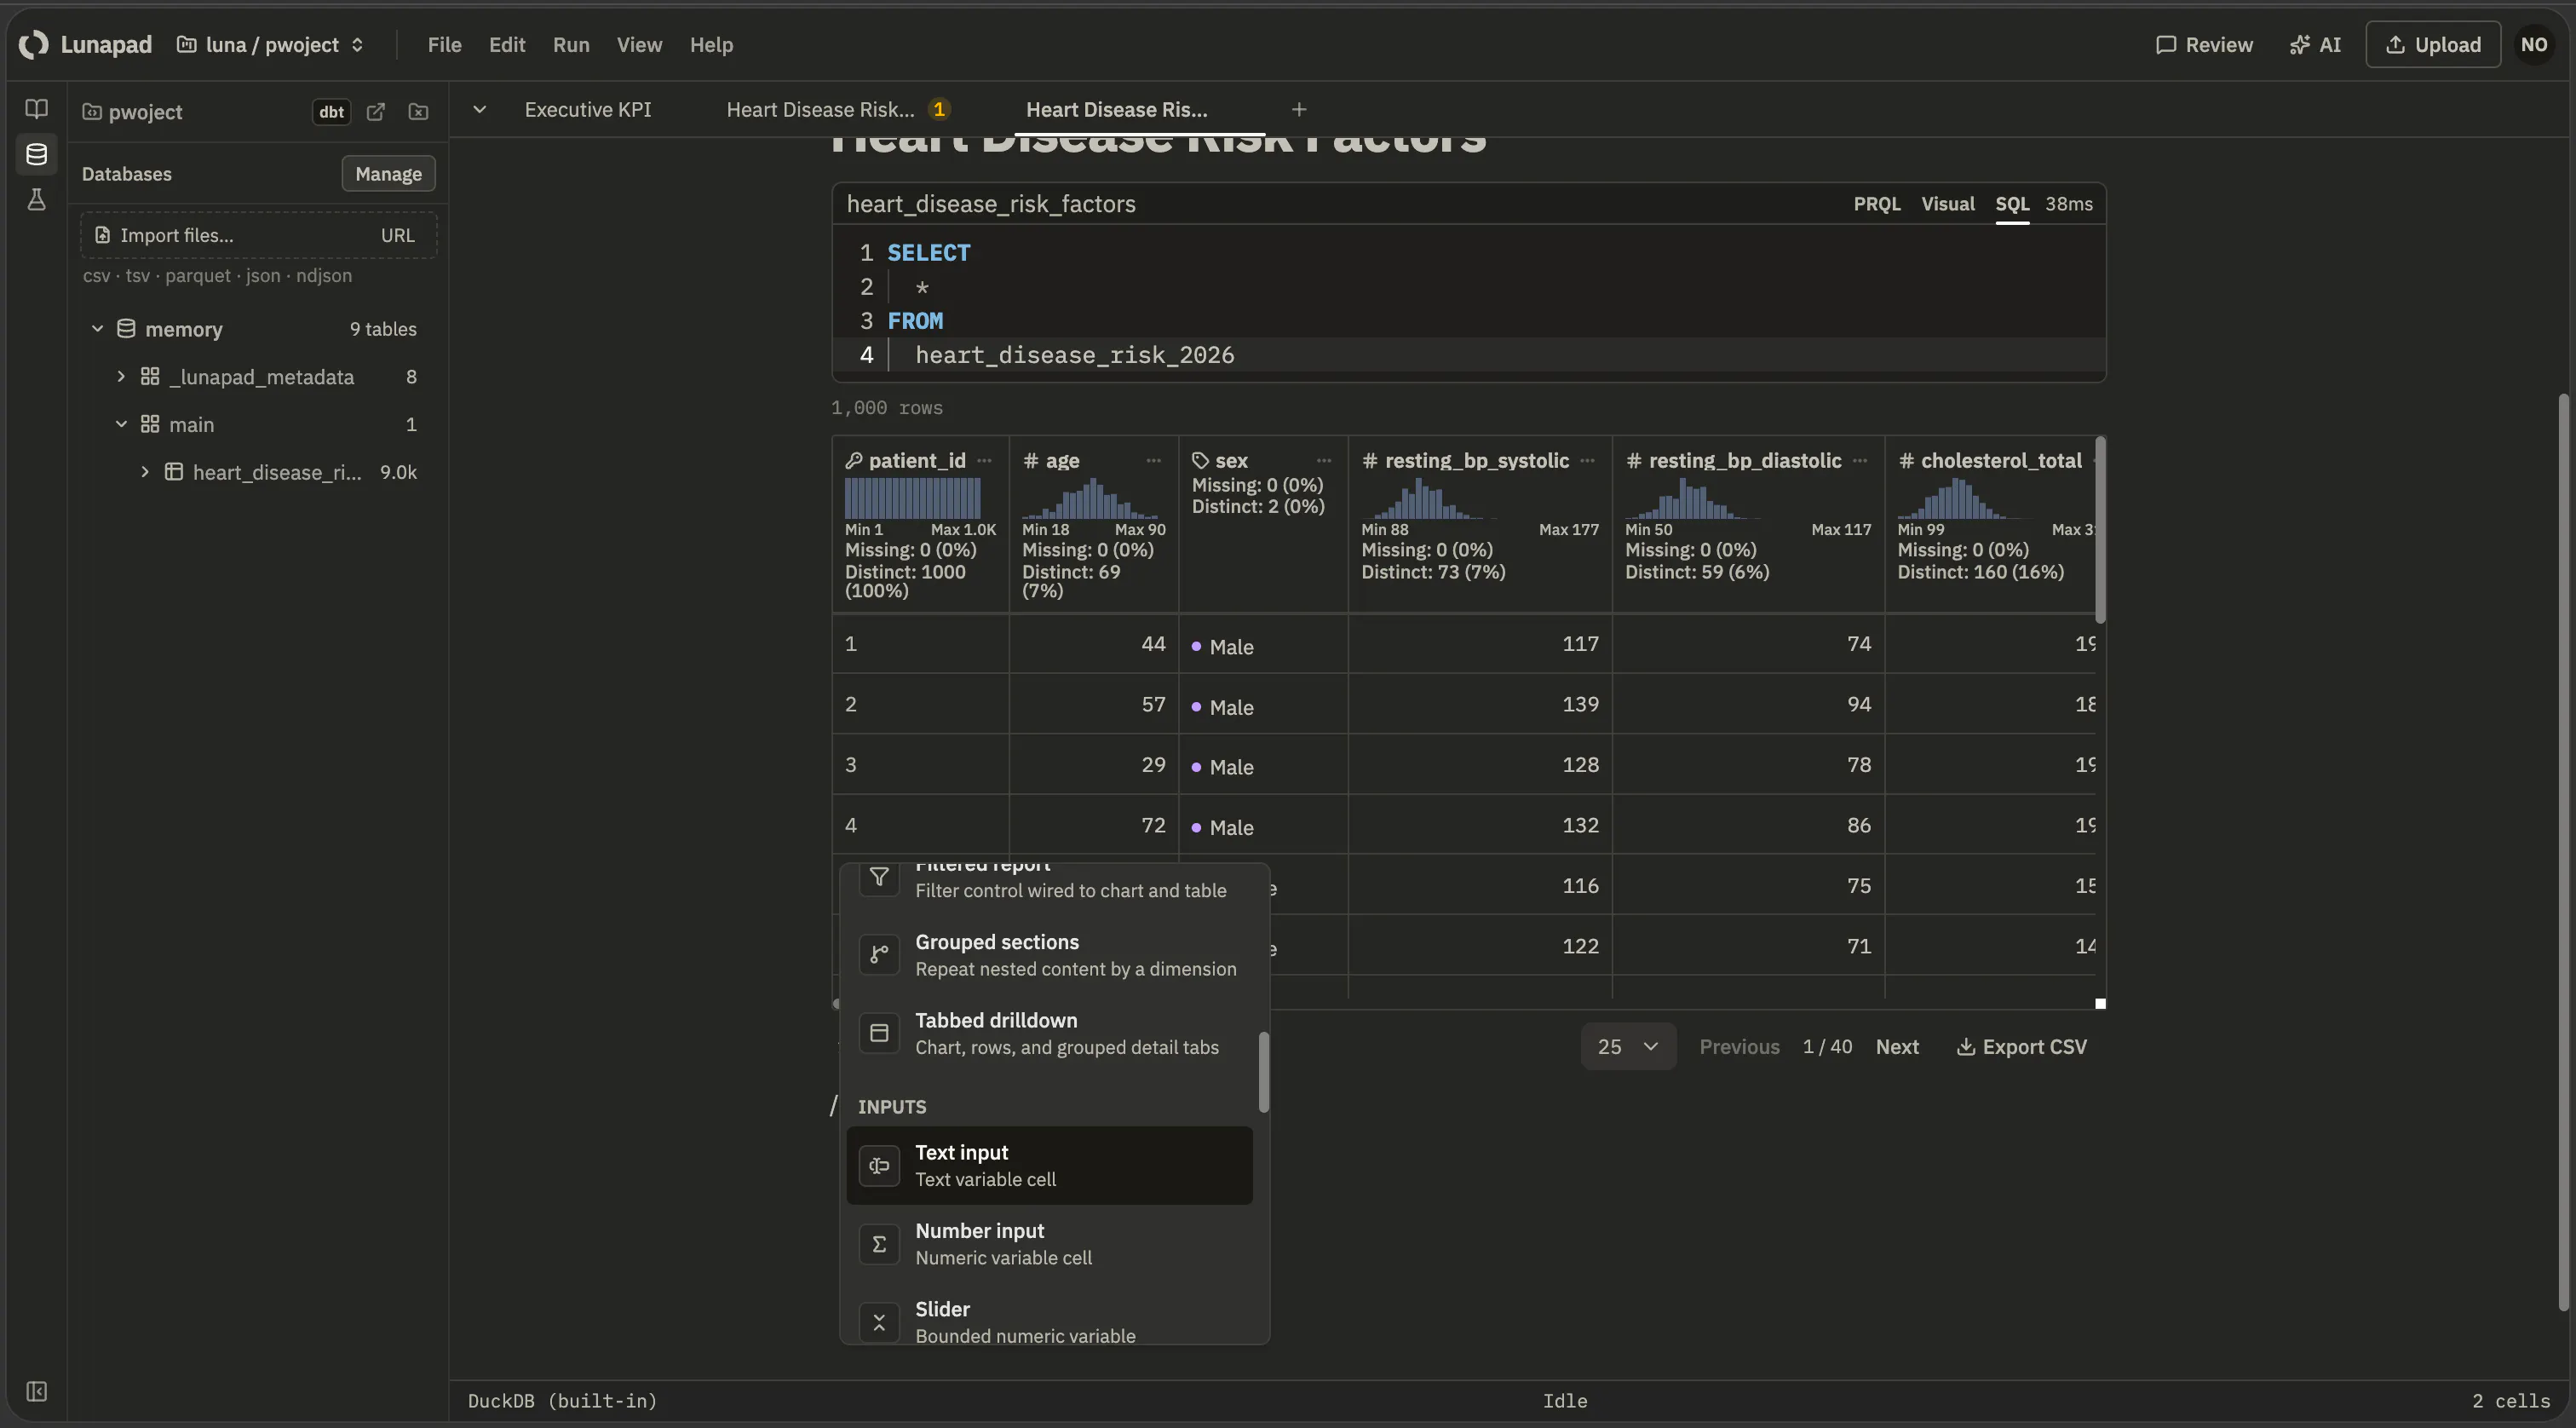
Task: Open the luna / pwoject project switcher
Action: pyautogui.click(x=270, y=44)
